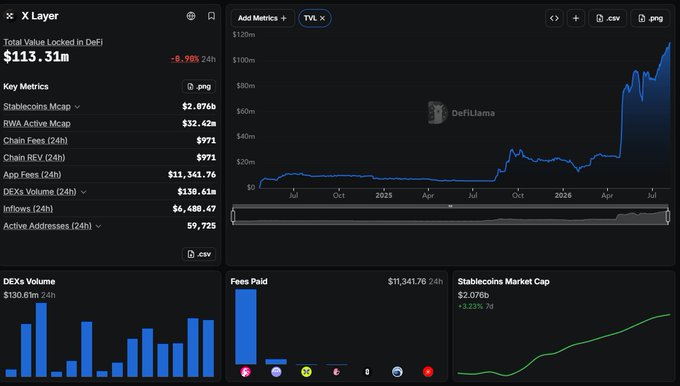The image size is (680, 386).
Task: Expand the Active Addresses (24h) row
Action: pyautogui.click(x=98, y=226)
